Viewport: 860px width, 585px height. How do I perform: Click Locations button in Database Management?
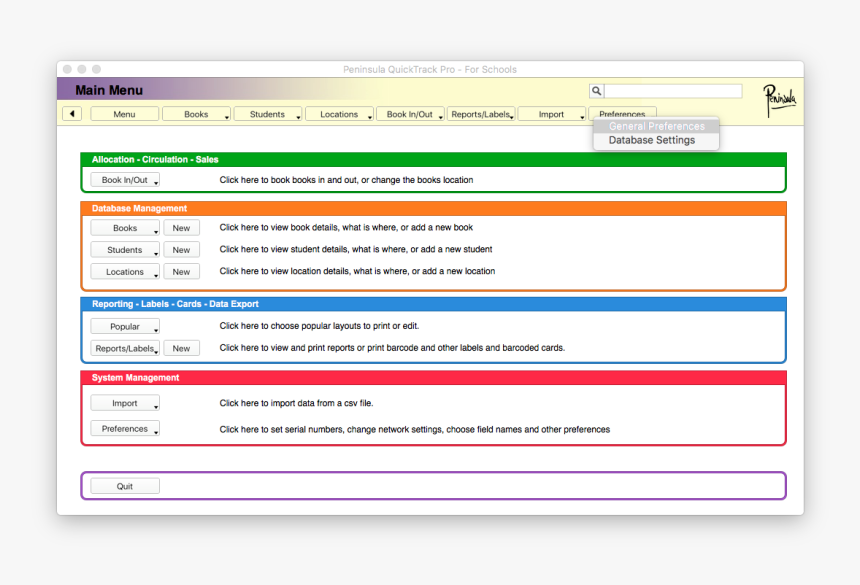pos(125,272)
